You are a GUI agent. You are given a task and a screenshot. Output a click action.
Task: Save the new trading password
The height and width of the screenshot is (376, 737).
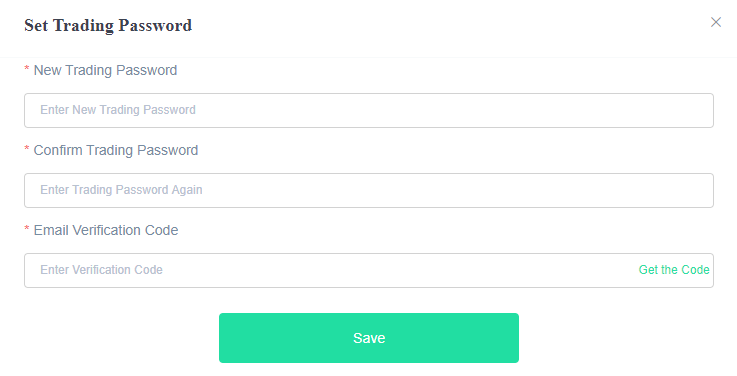click(x=369, y=338)
